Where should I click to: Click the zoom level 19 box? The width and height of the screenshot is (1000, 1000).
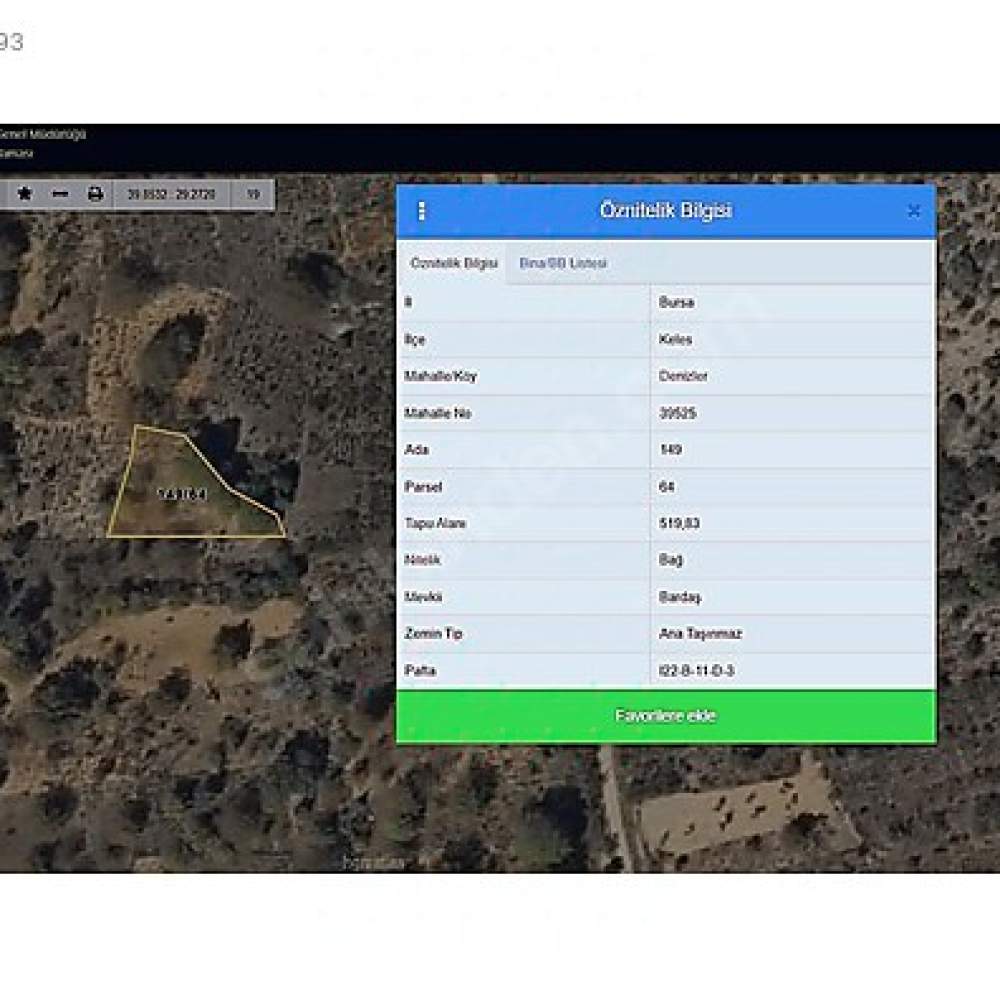point(253,194)
